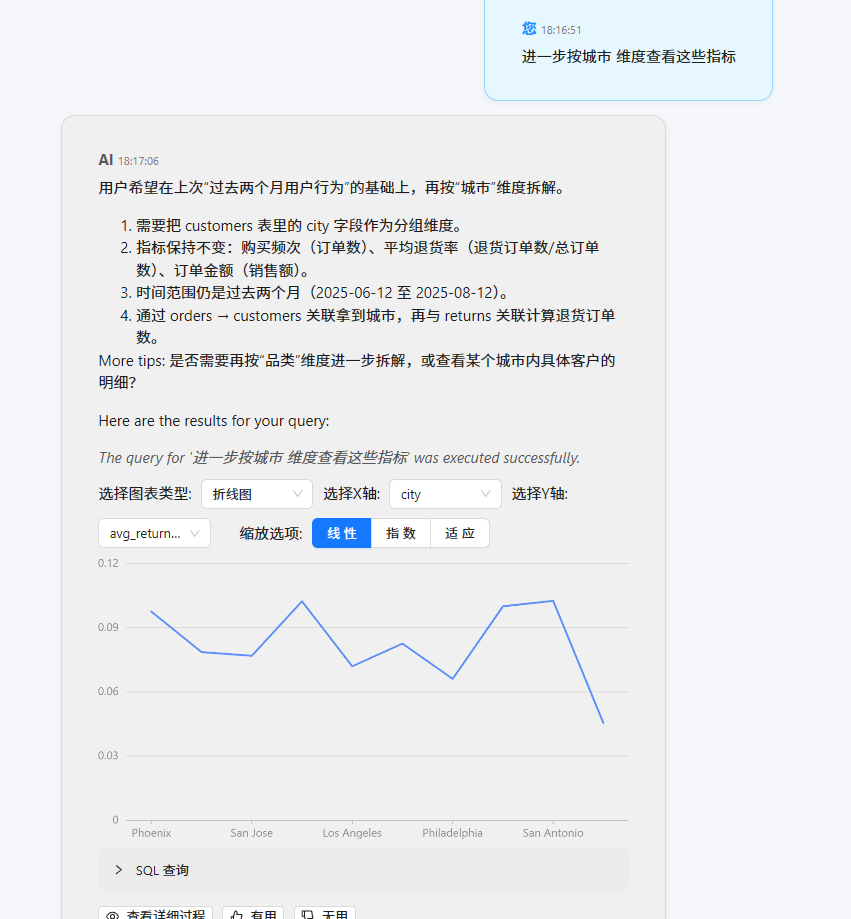Open the chart type dropdown showing 折线图
This screenshot has width=851, height=919.
256,493
